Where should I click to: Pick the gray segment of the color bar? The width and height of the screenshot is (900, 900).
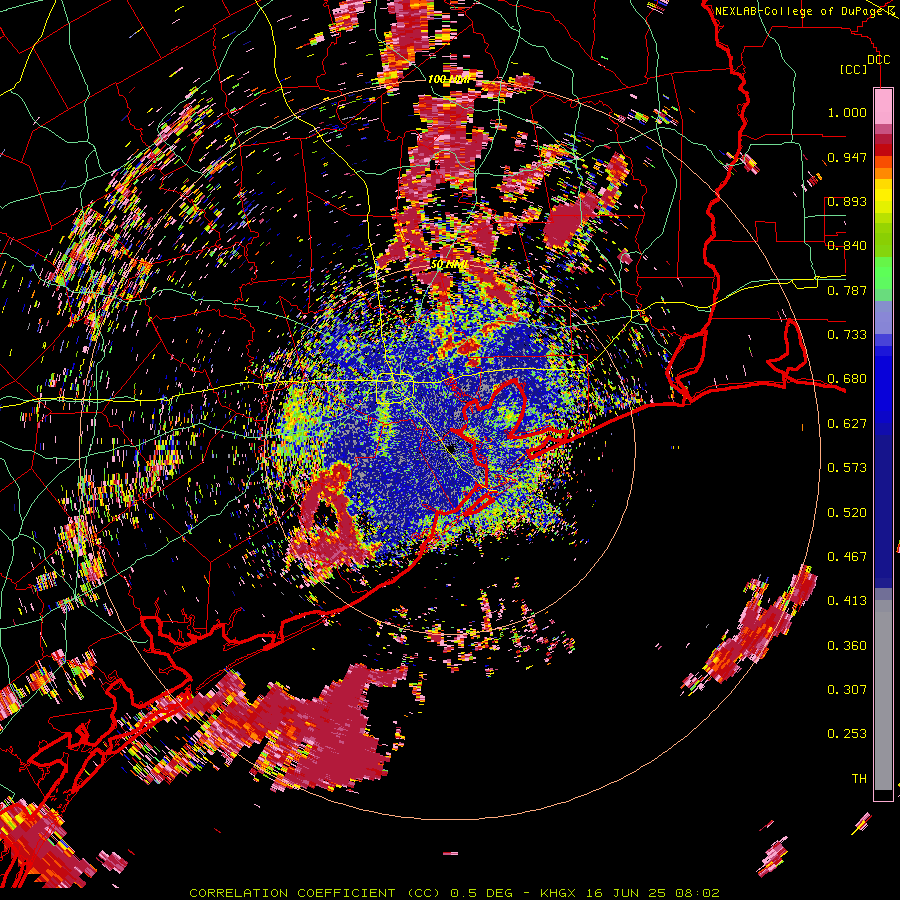click(883, 695)
